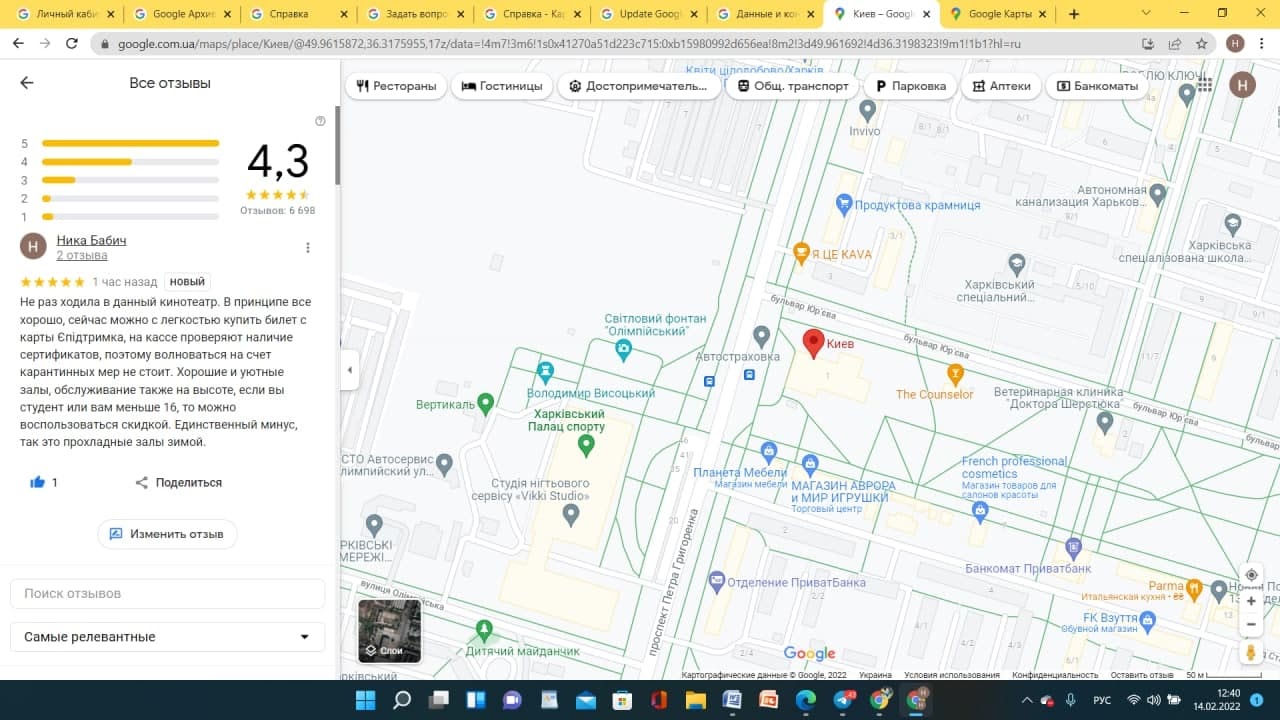
Task: Focus the Поиск отзывов search field
Action: (x=167, y=593)
